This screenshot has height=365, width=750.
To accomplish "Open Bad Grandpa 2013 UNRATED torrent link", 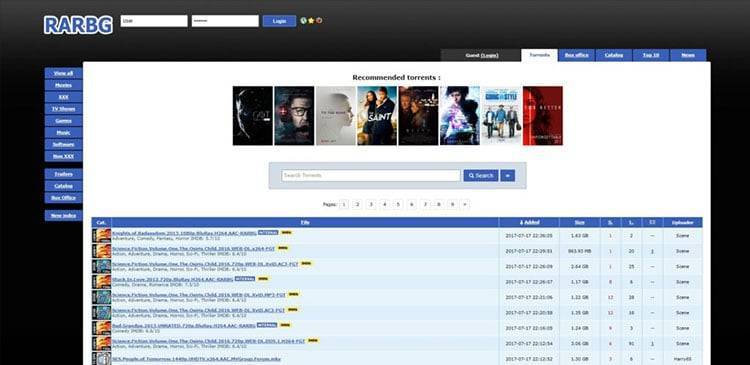I will click(x=184, y=325).
